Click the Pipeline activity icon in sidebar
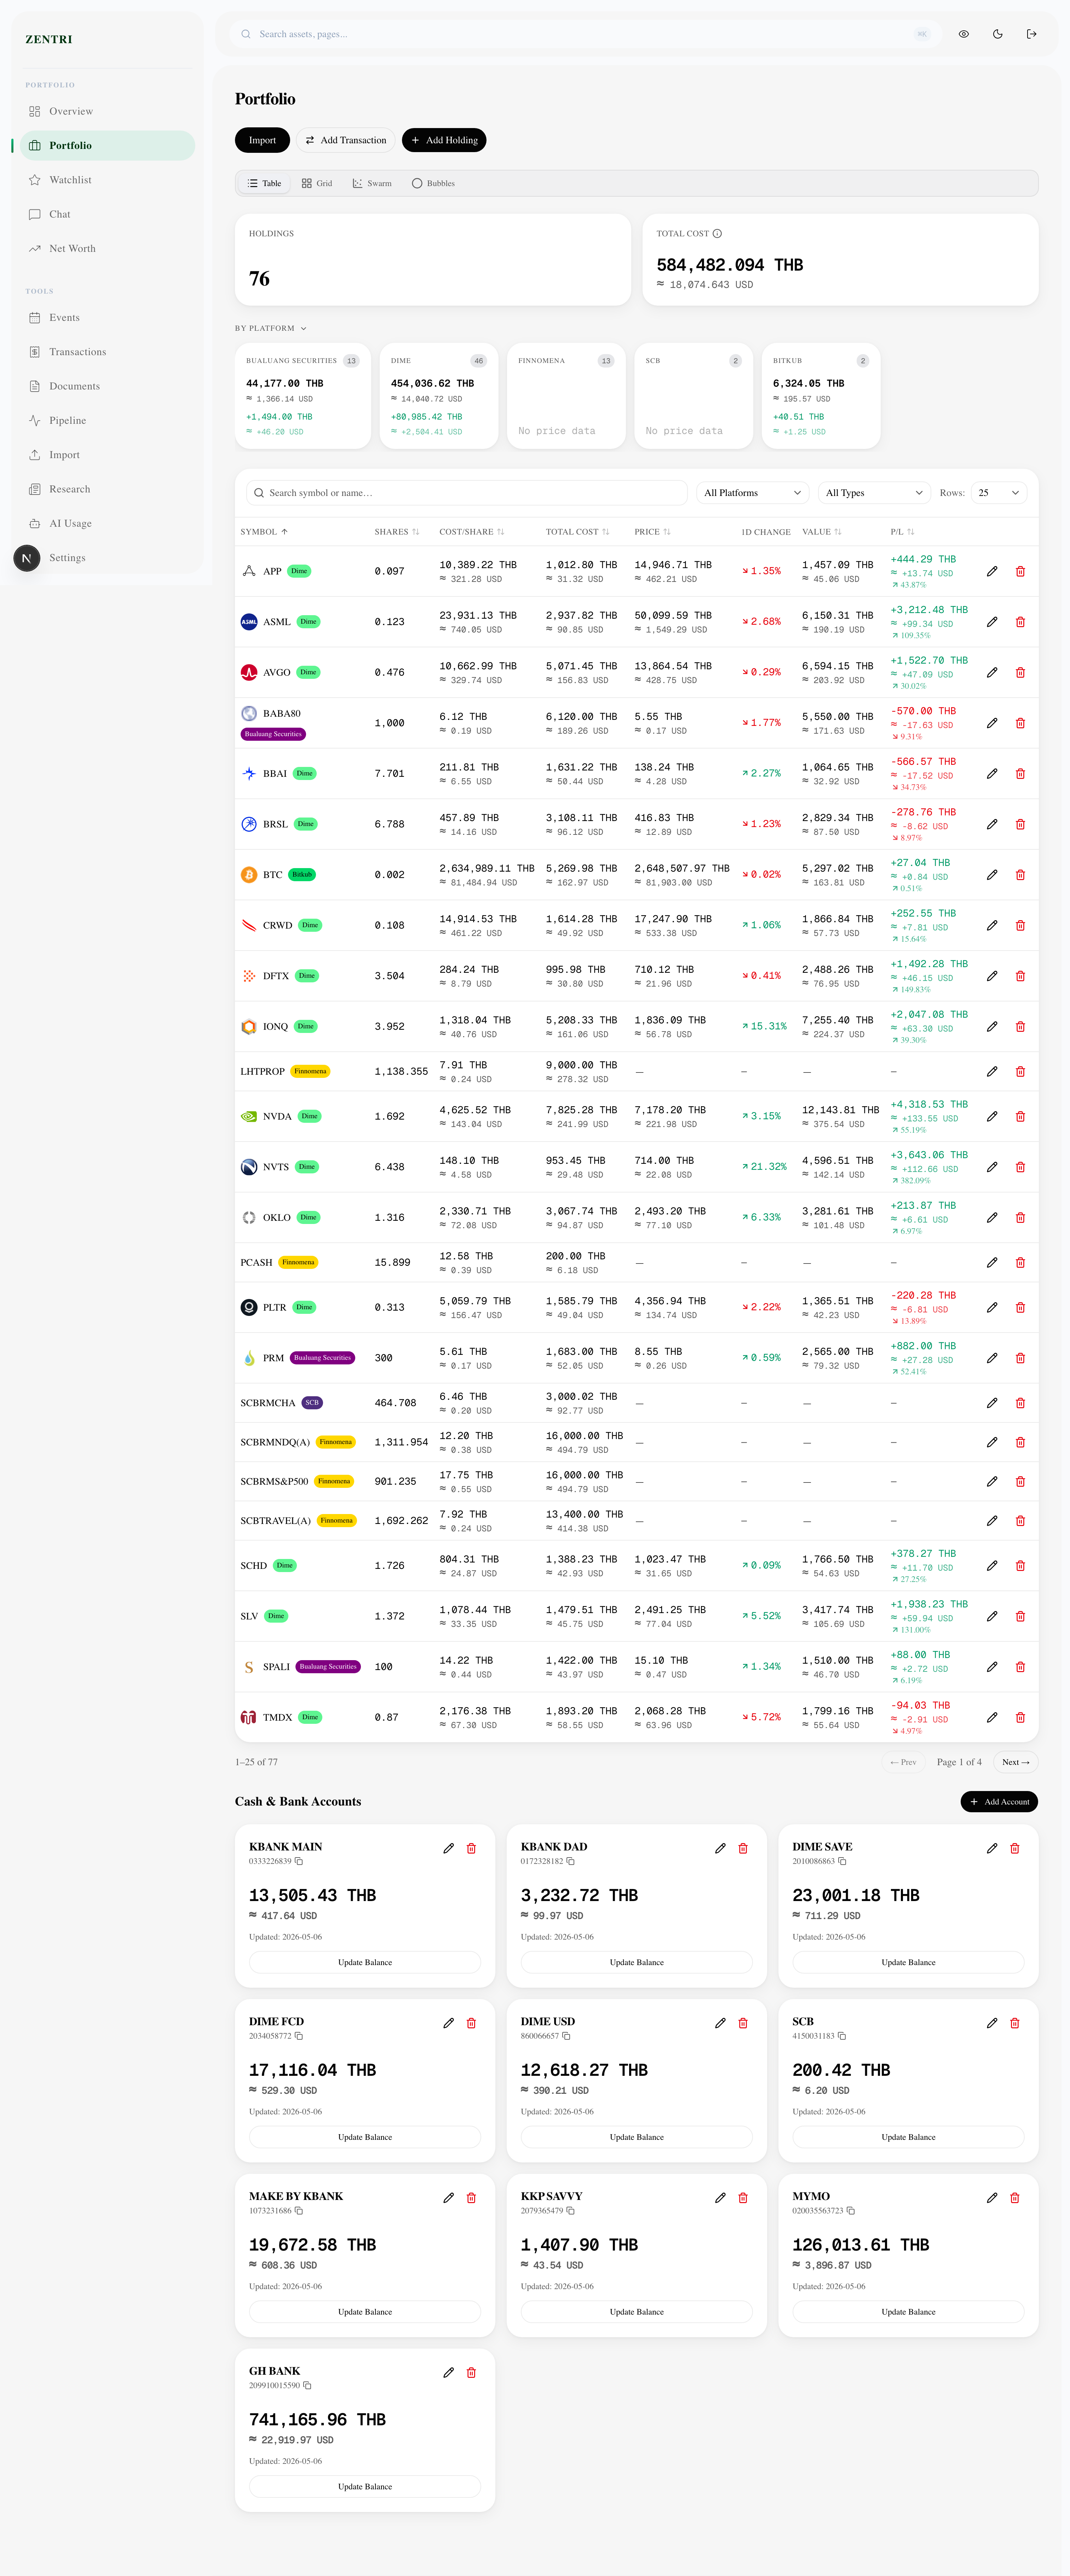 tap(35, 421)
